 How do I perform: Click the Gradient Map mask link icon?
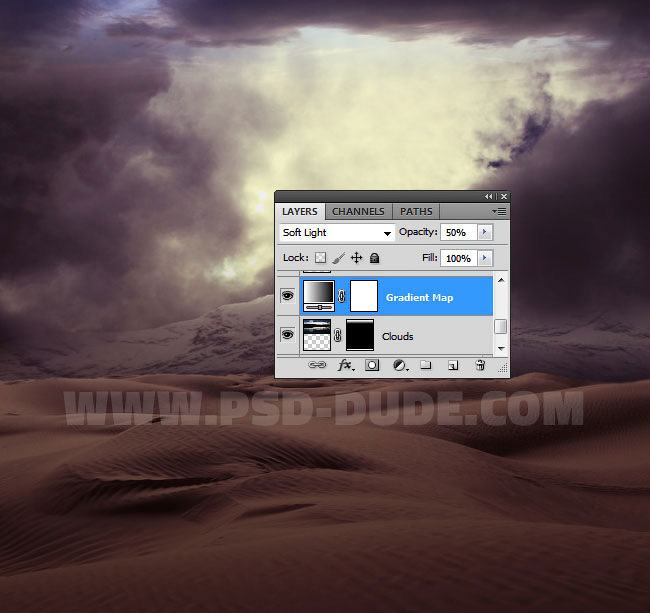(x=342, y=296)
